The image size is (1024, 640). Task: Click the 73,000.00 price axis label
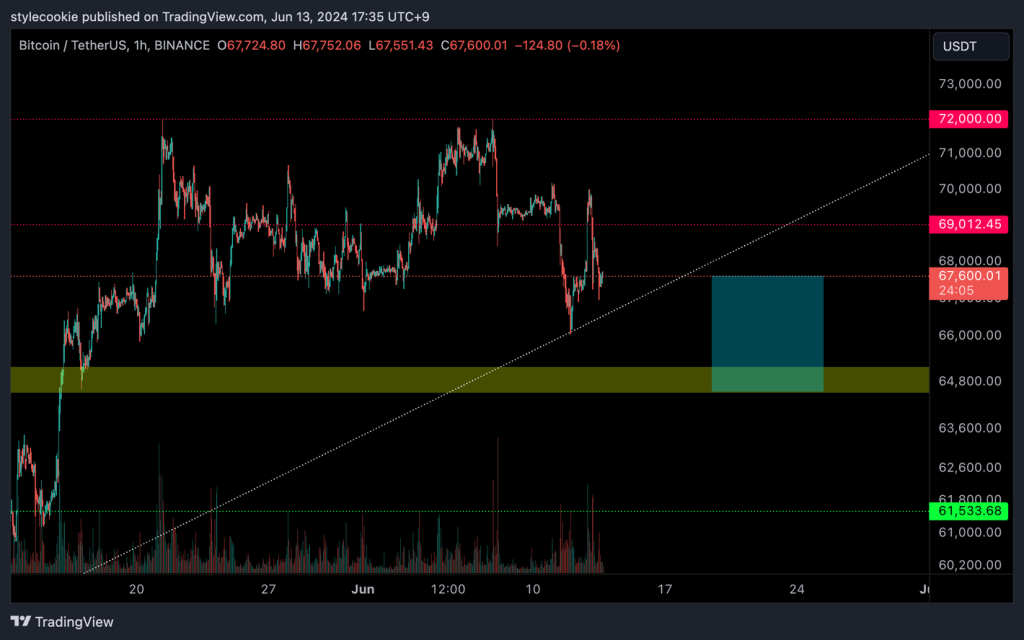(966, 84)
